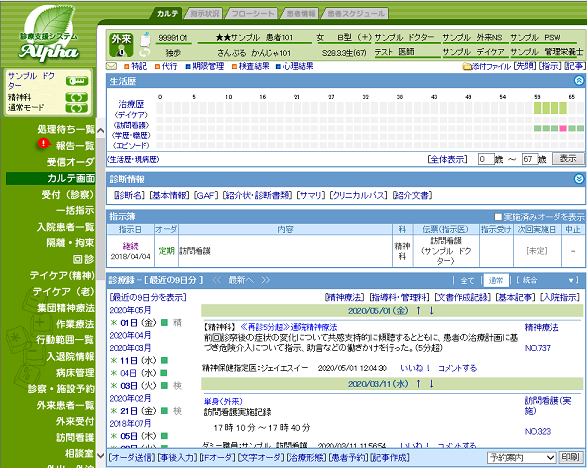
Task: Switch 通常モード with green arrow icon
Action: pos(77,109)
